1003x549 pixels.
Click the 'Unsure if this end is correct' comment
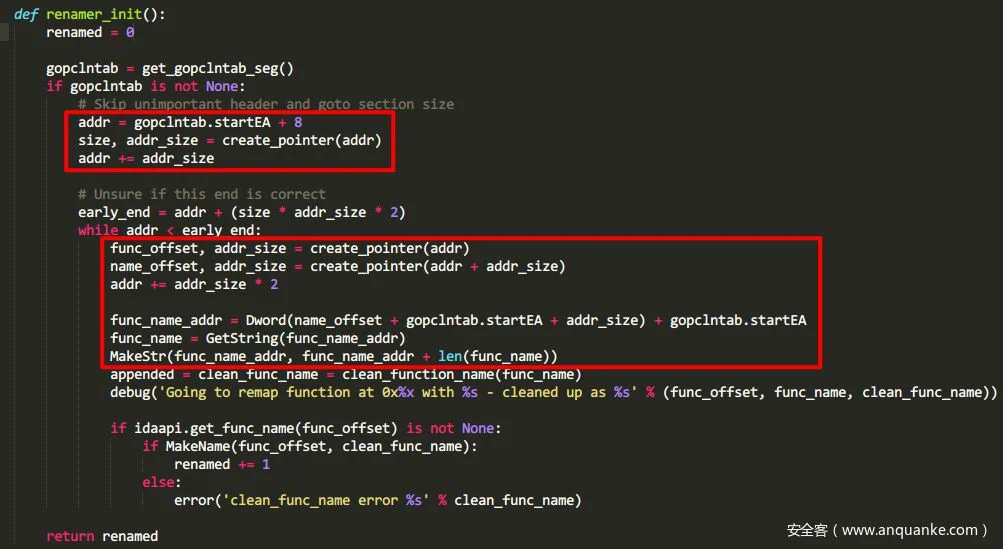(201, 194)
